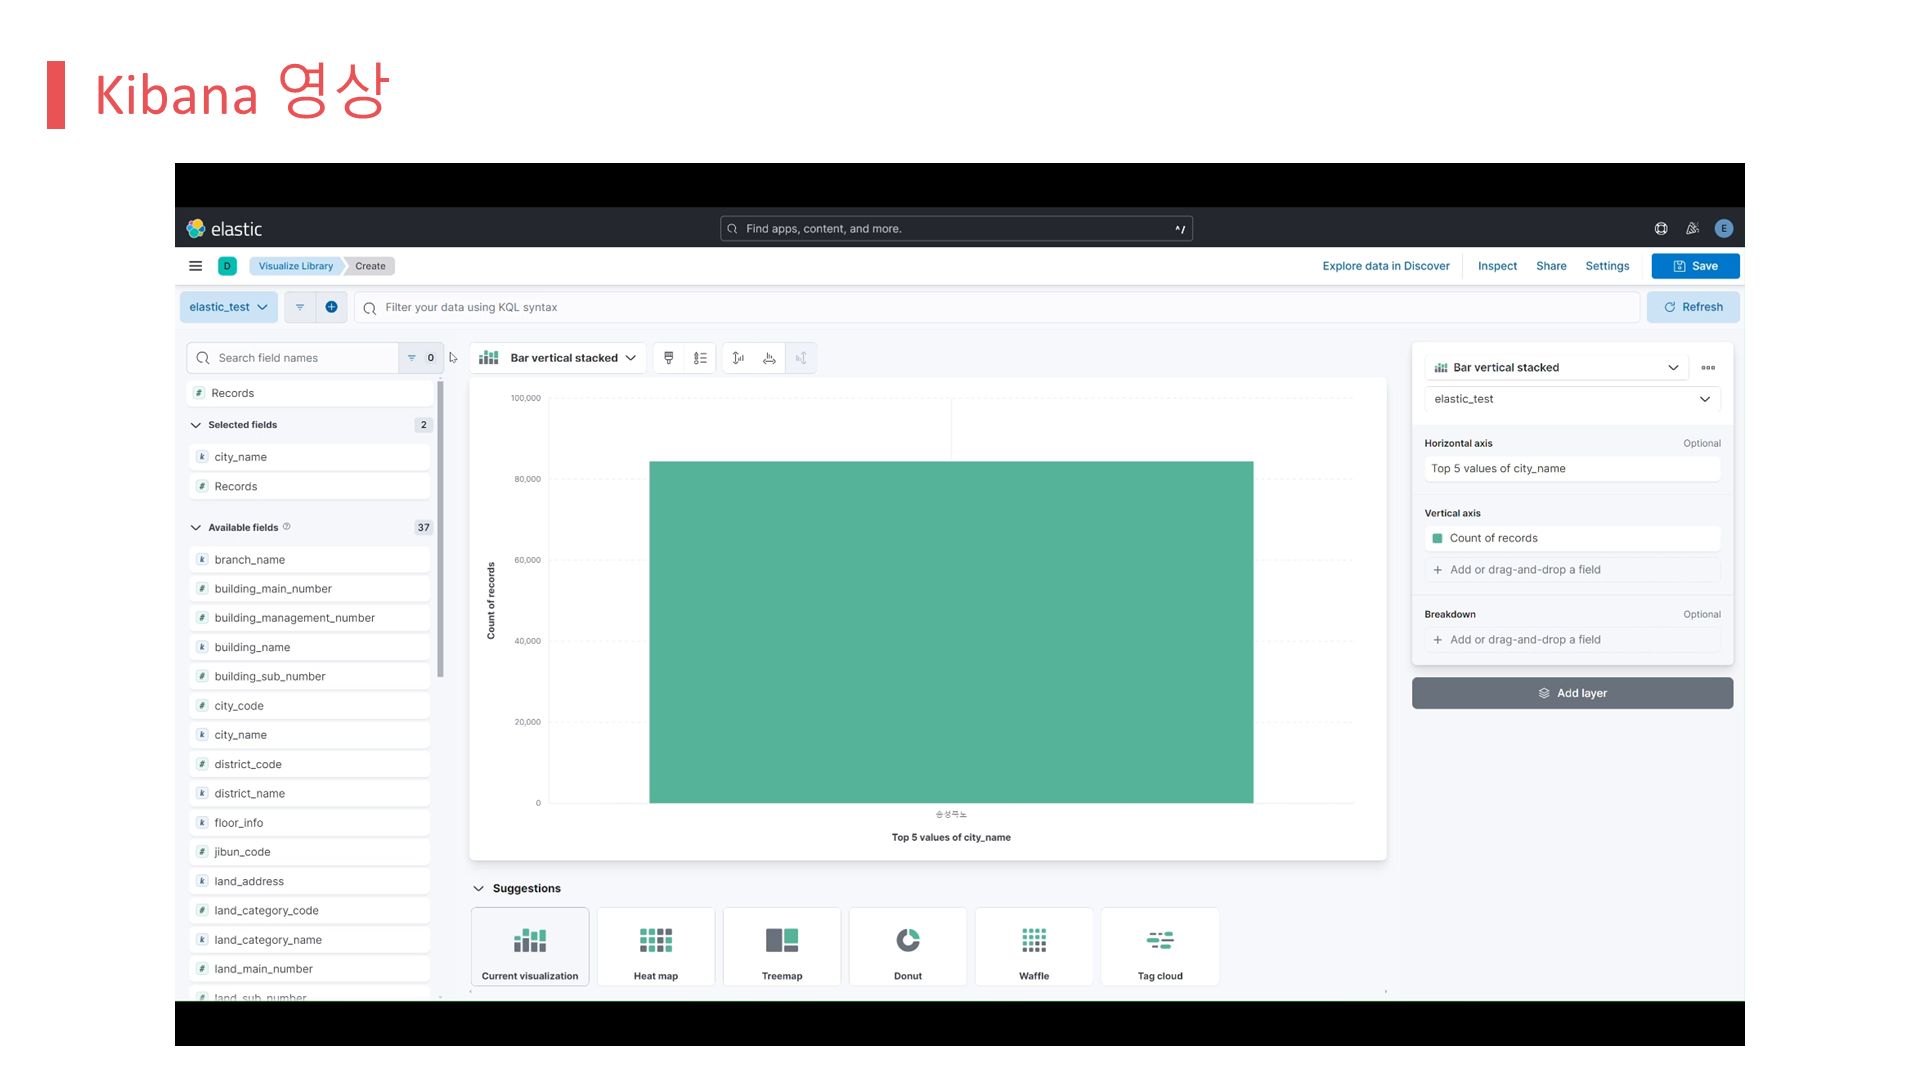Open the elastic_test data view dropdown
Viewport: 1920px width, 1080px height.
tap(228, 307)
